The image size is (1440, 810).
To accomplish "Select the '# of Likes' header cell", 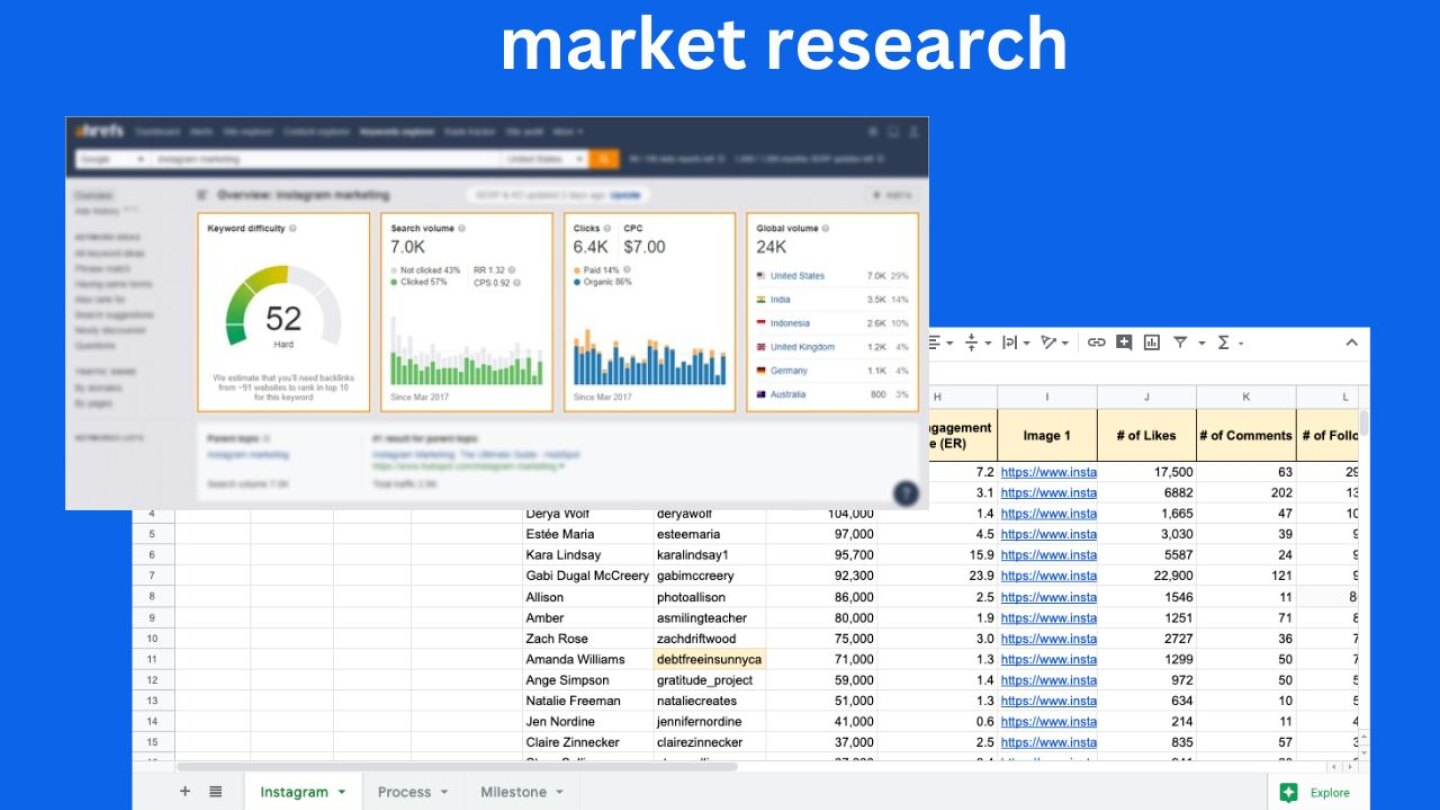I will [1146, 435].
